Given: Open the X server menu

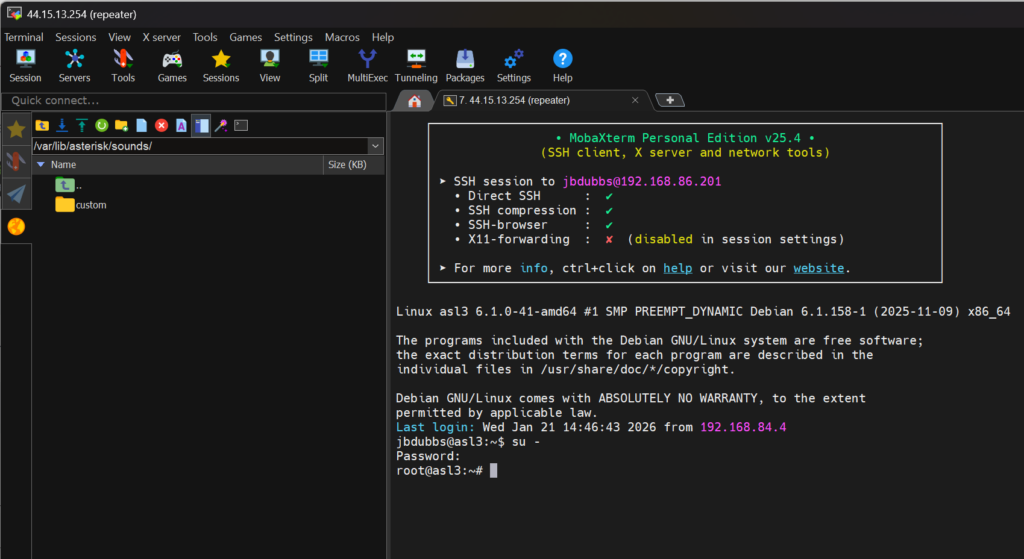Looking at the screenshot, I should pyautogui.click(x=161, y=37).
